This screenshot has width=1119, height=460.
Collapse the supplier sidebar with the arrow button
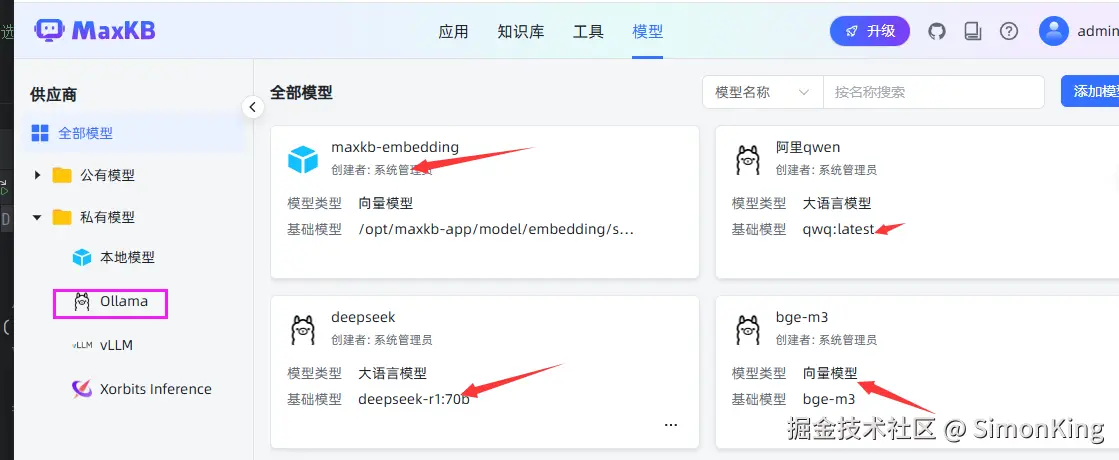click(253, 107)
